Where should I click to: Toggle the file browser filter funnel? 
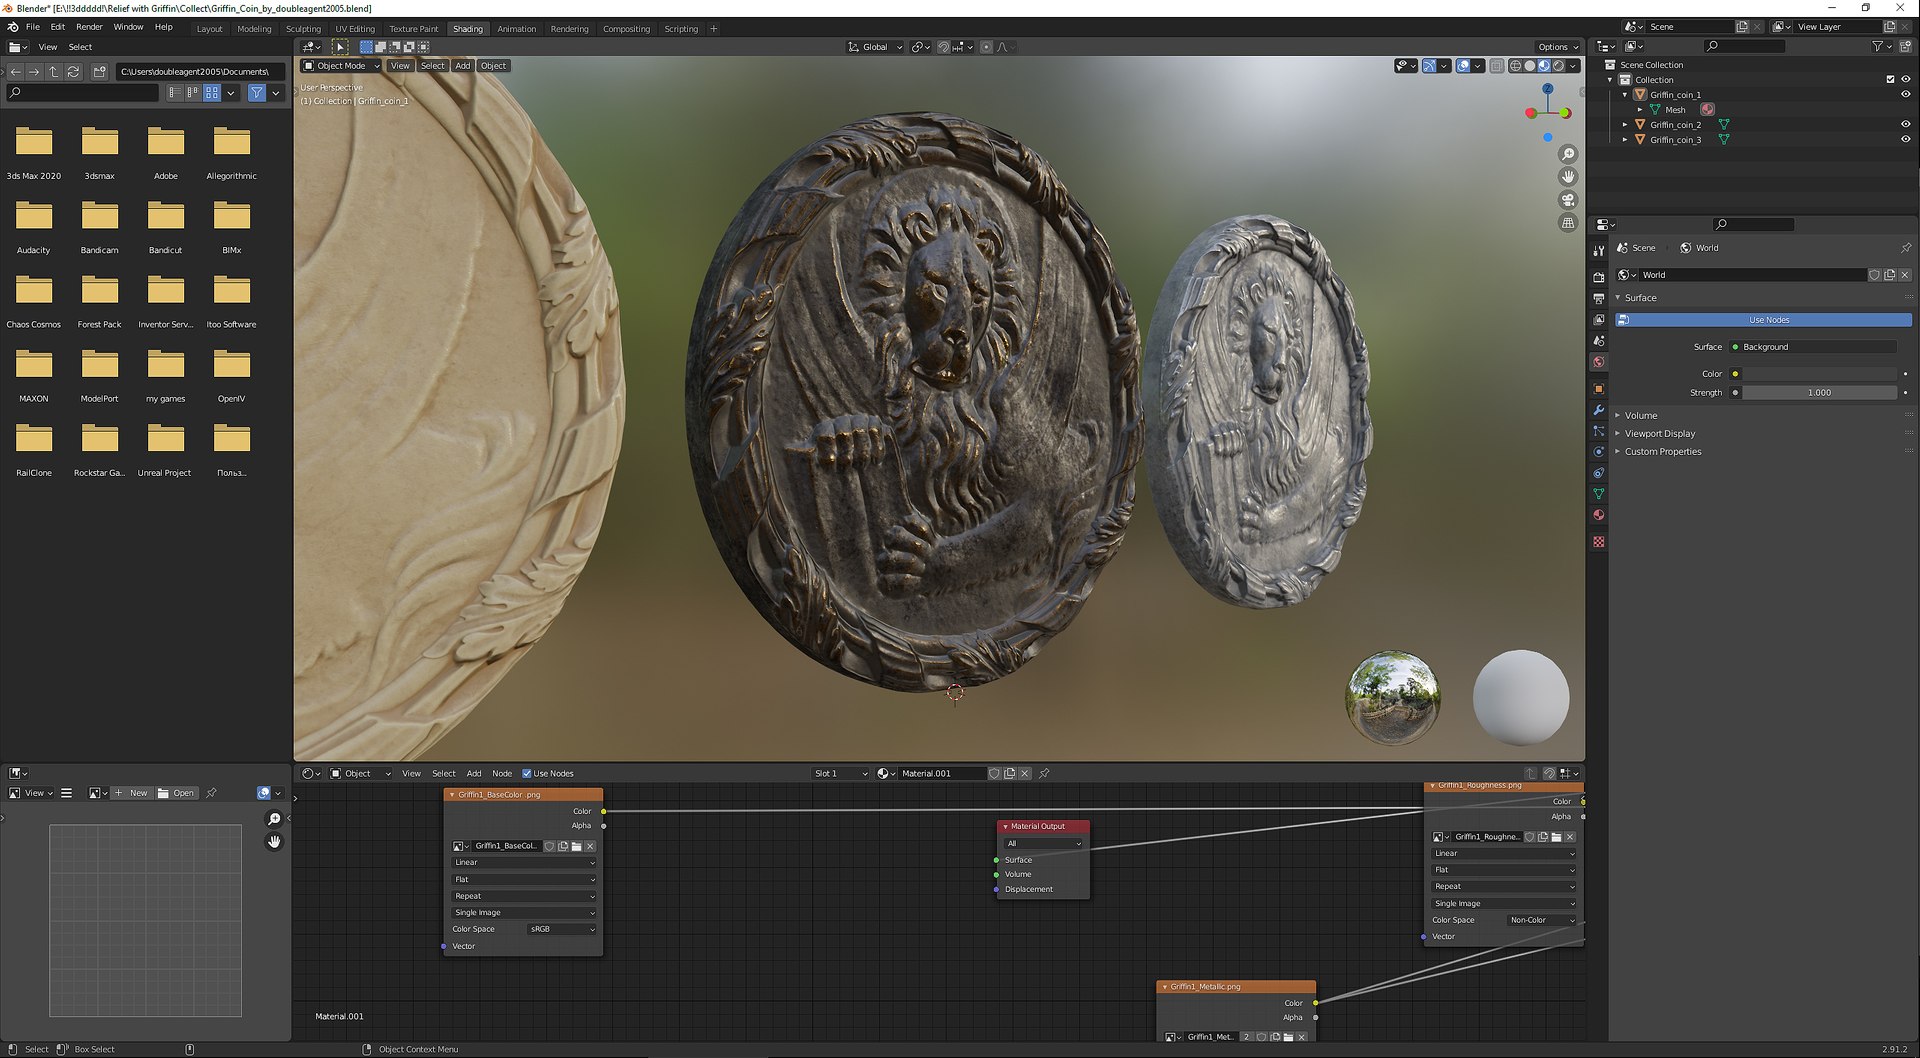257,93
